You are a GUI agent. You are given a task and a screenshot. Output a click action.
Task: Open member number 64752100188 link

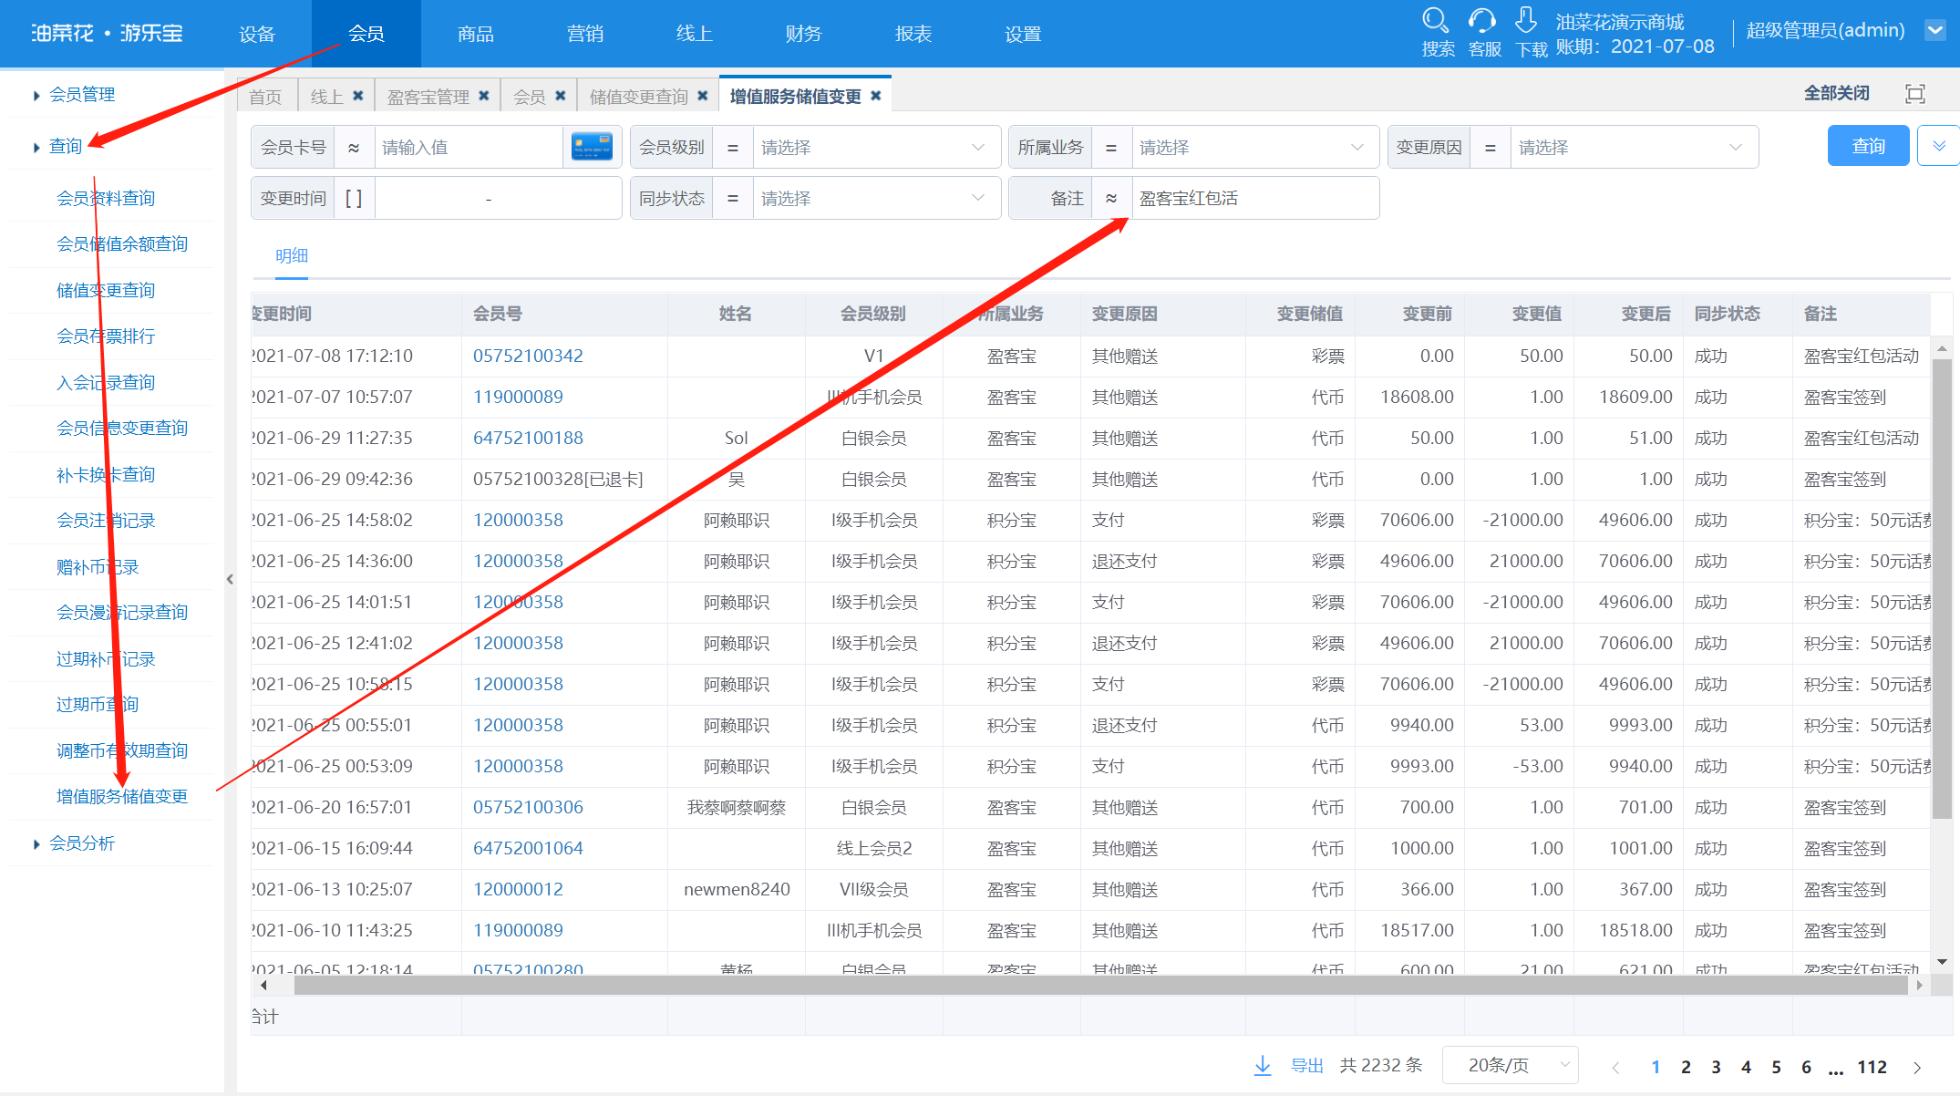[528, 438]
